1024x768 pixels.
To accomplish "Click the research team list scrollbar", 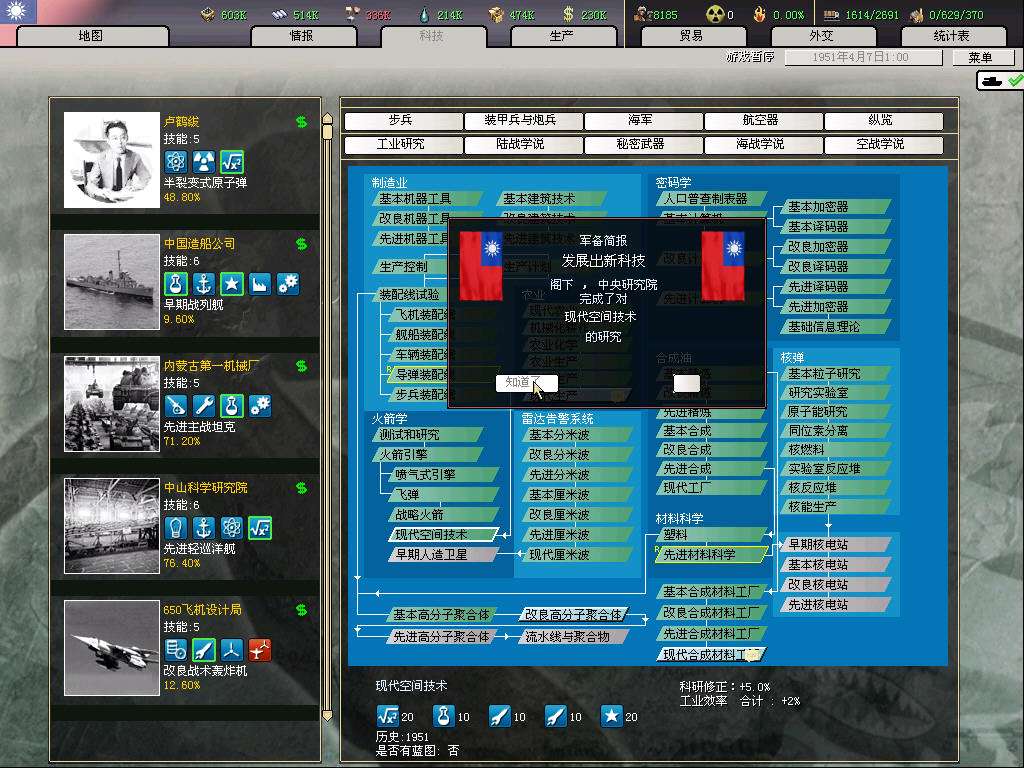I will point(328,417).
